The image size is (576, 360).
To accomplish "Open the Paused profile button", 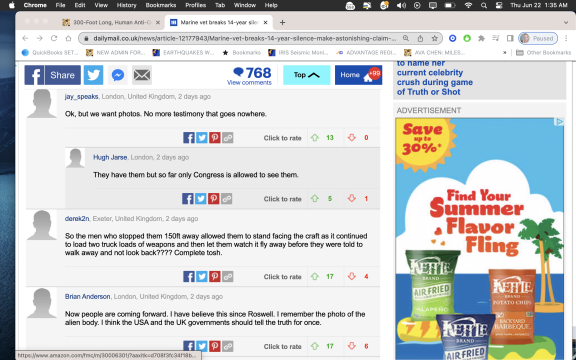I will pyautogui.click(x=538, y=38).
